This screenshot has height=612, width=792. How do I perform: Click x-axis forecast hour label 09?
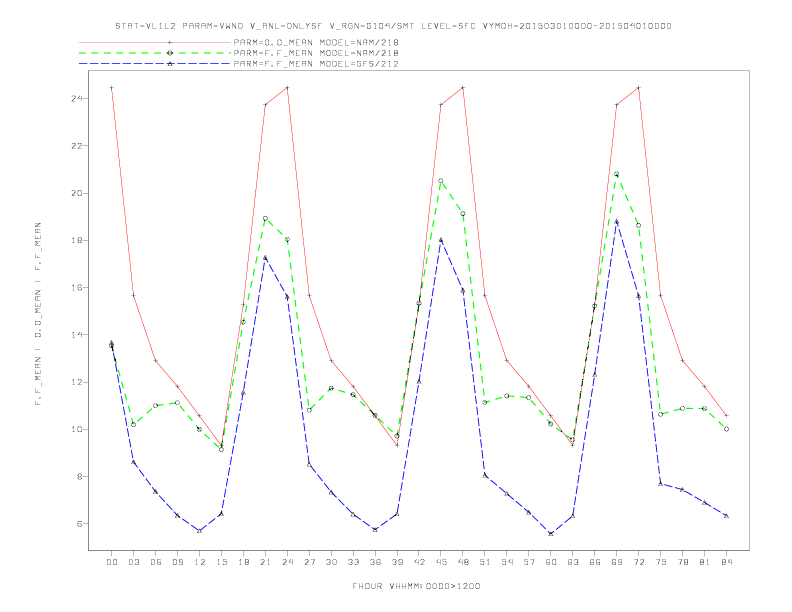tap(177, 562)
